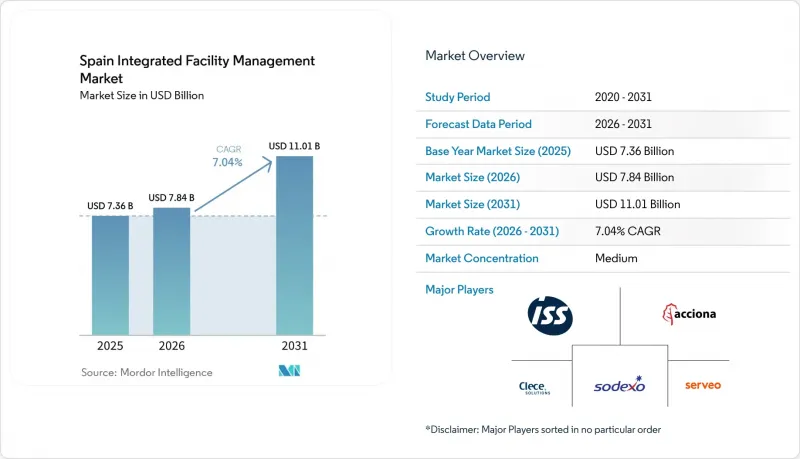
Task: Select the Sodexo logo
Action: click(620, 385)
